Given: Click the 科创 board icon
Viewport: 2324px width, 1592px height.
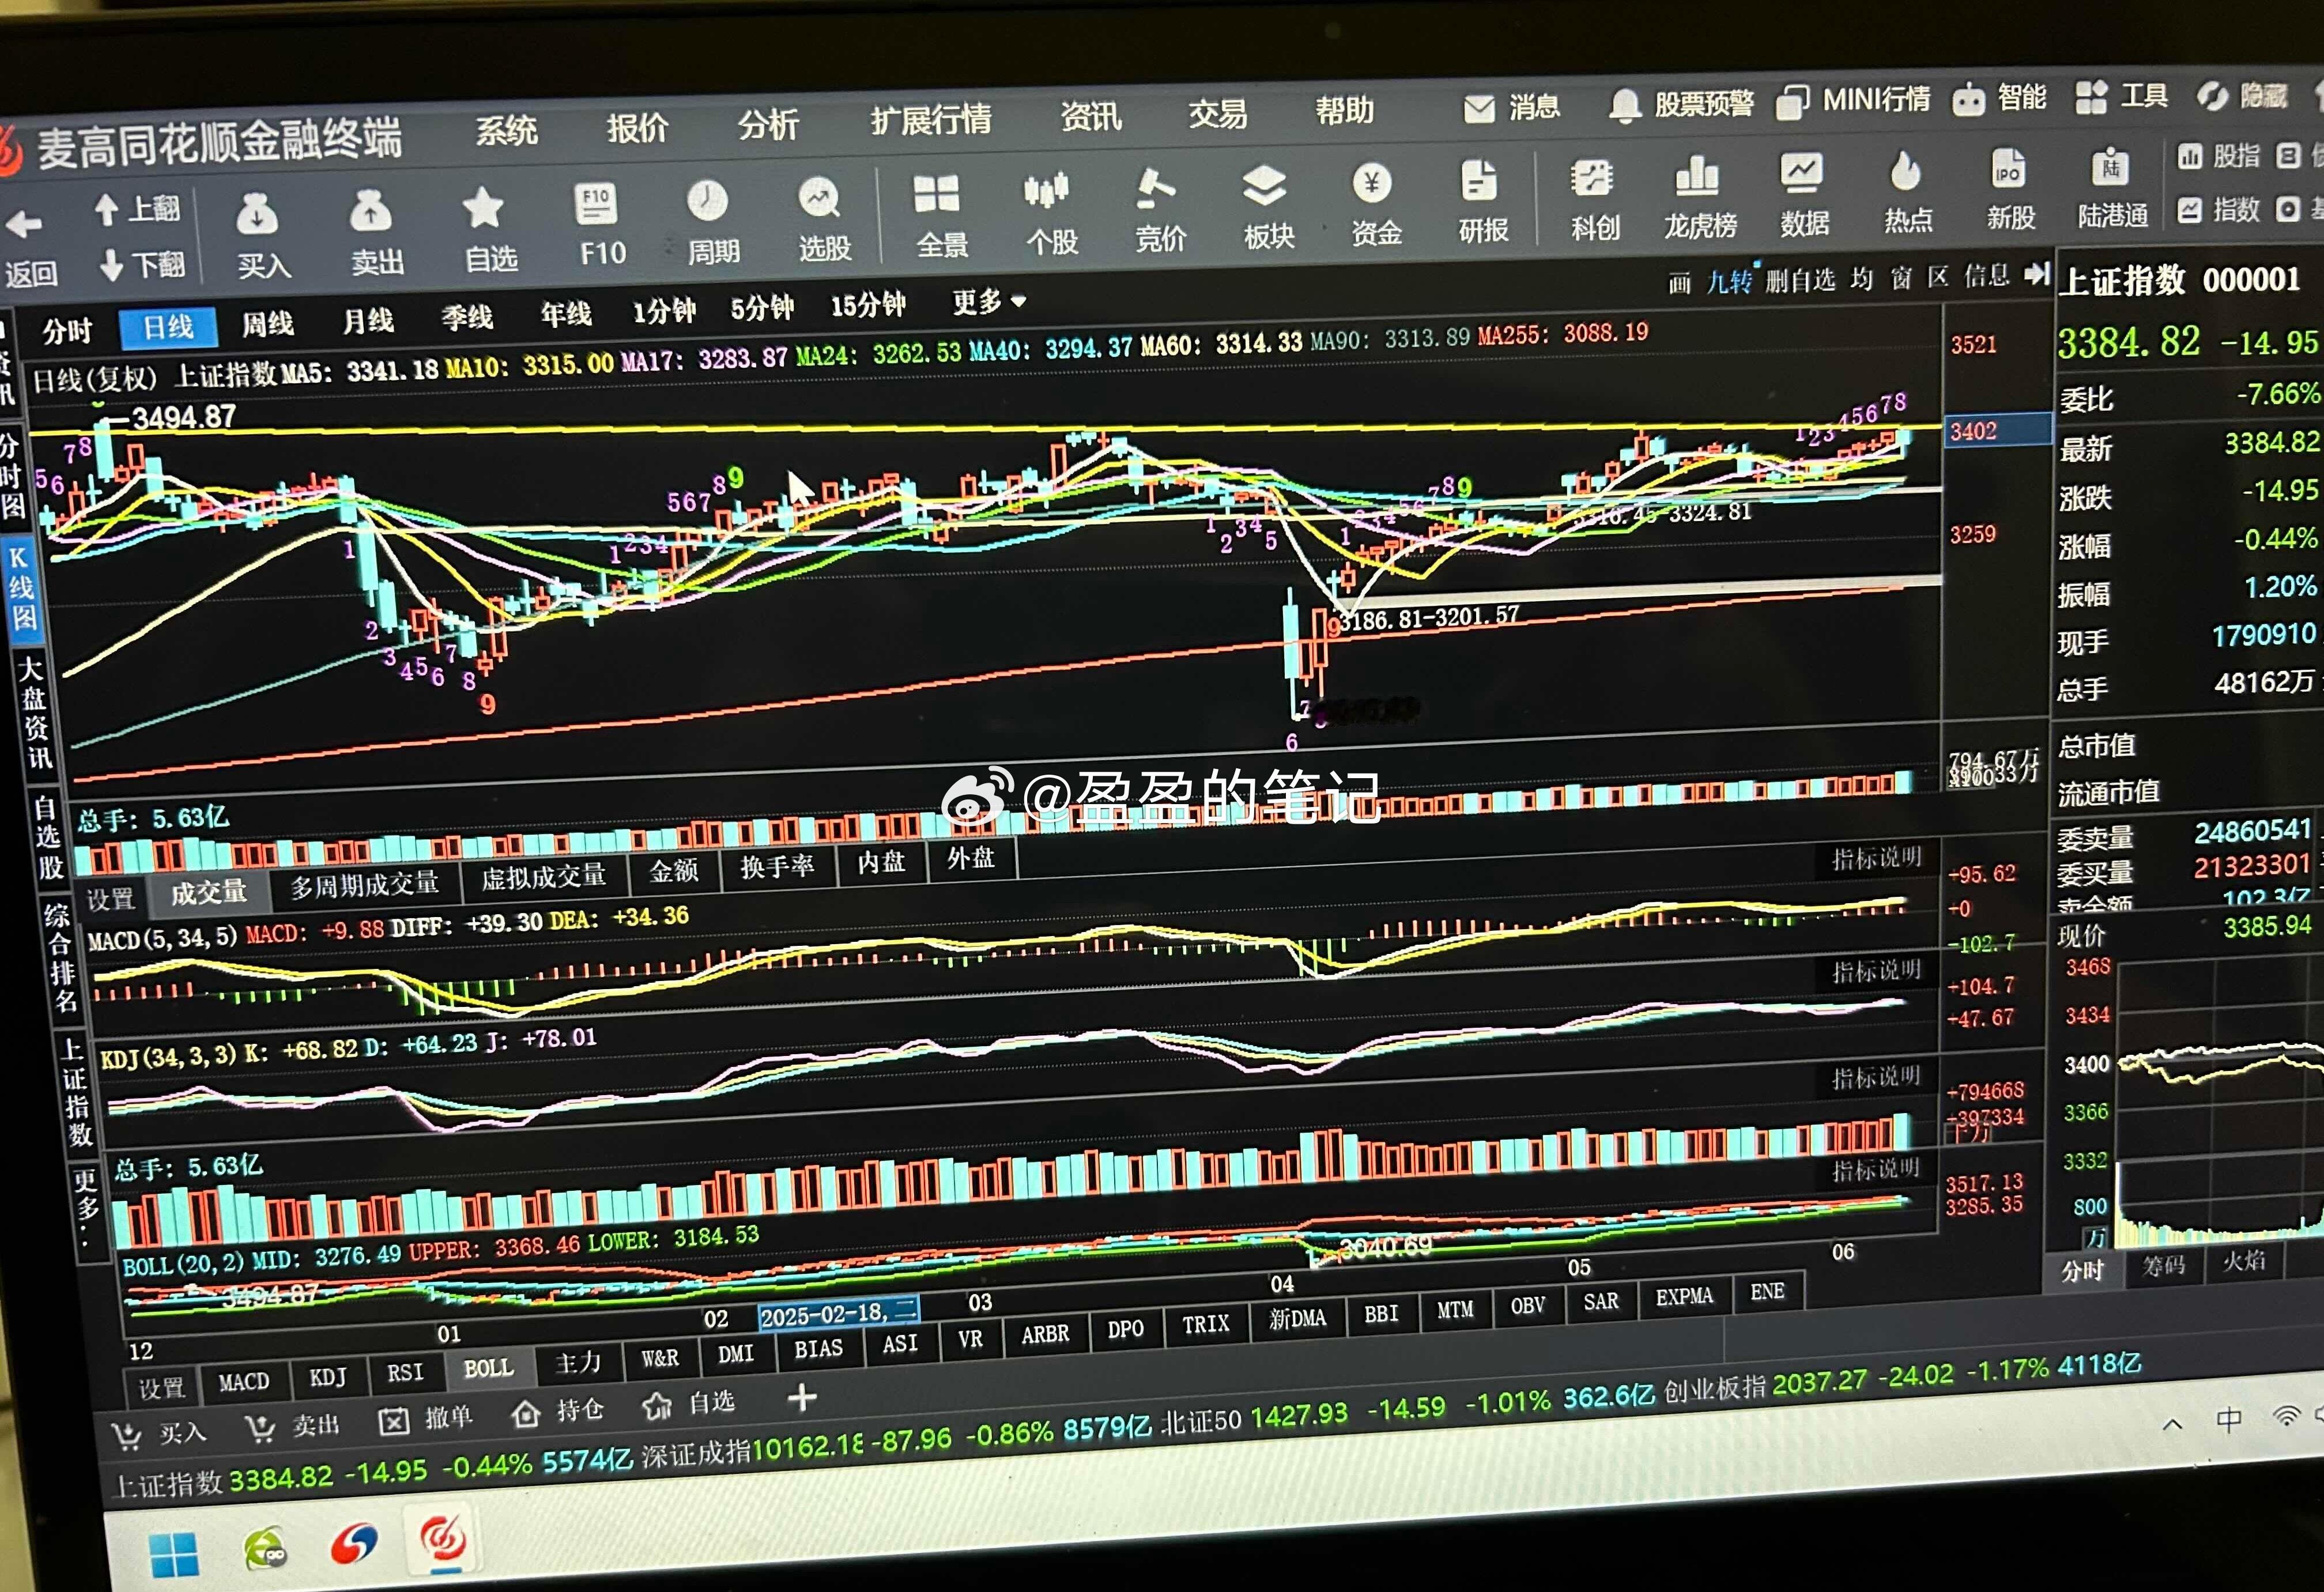Looking at the screenshot, I should pos(1591,178).
